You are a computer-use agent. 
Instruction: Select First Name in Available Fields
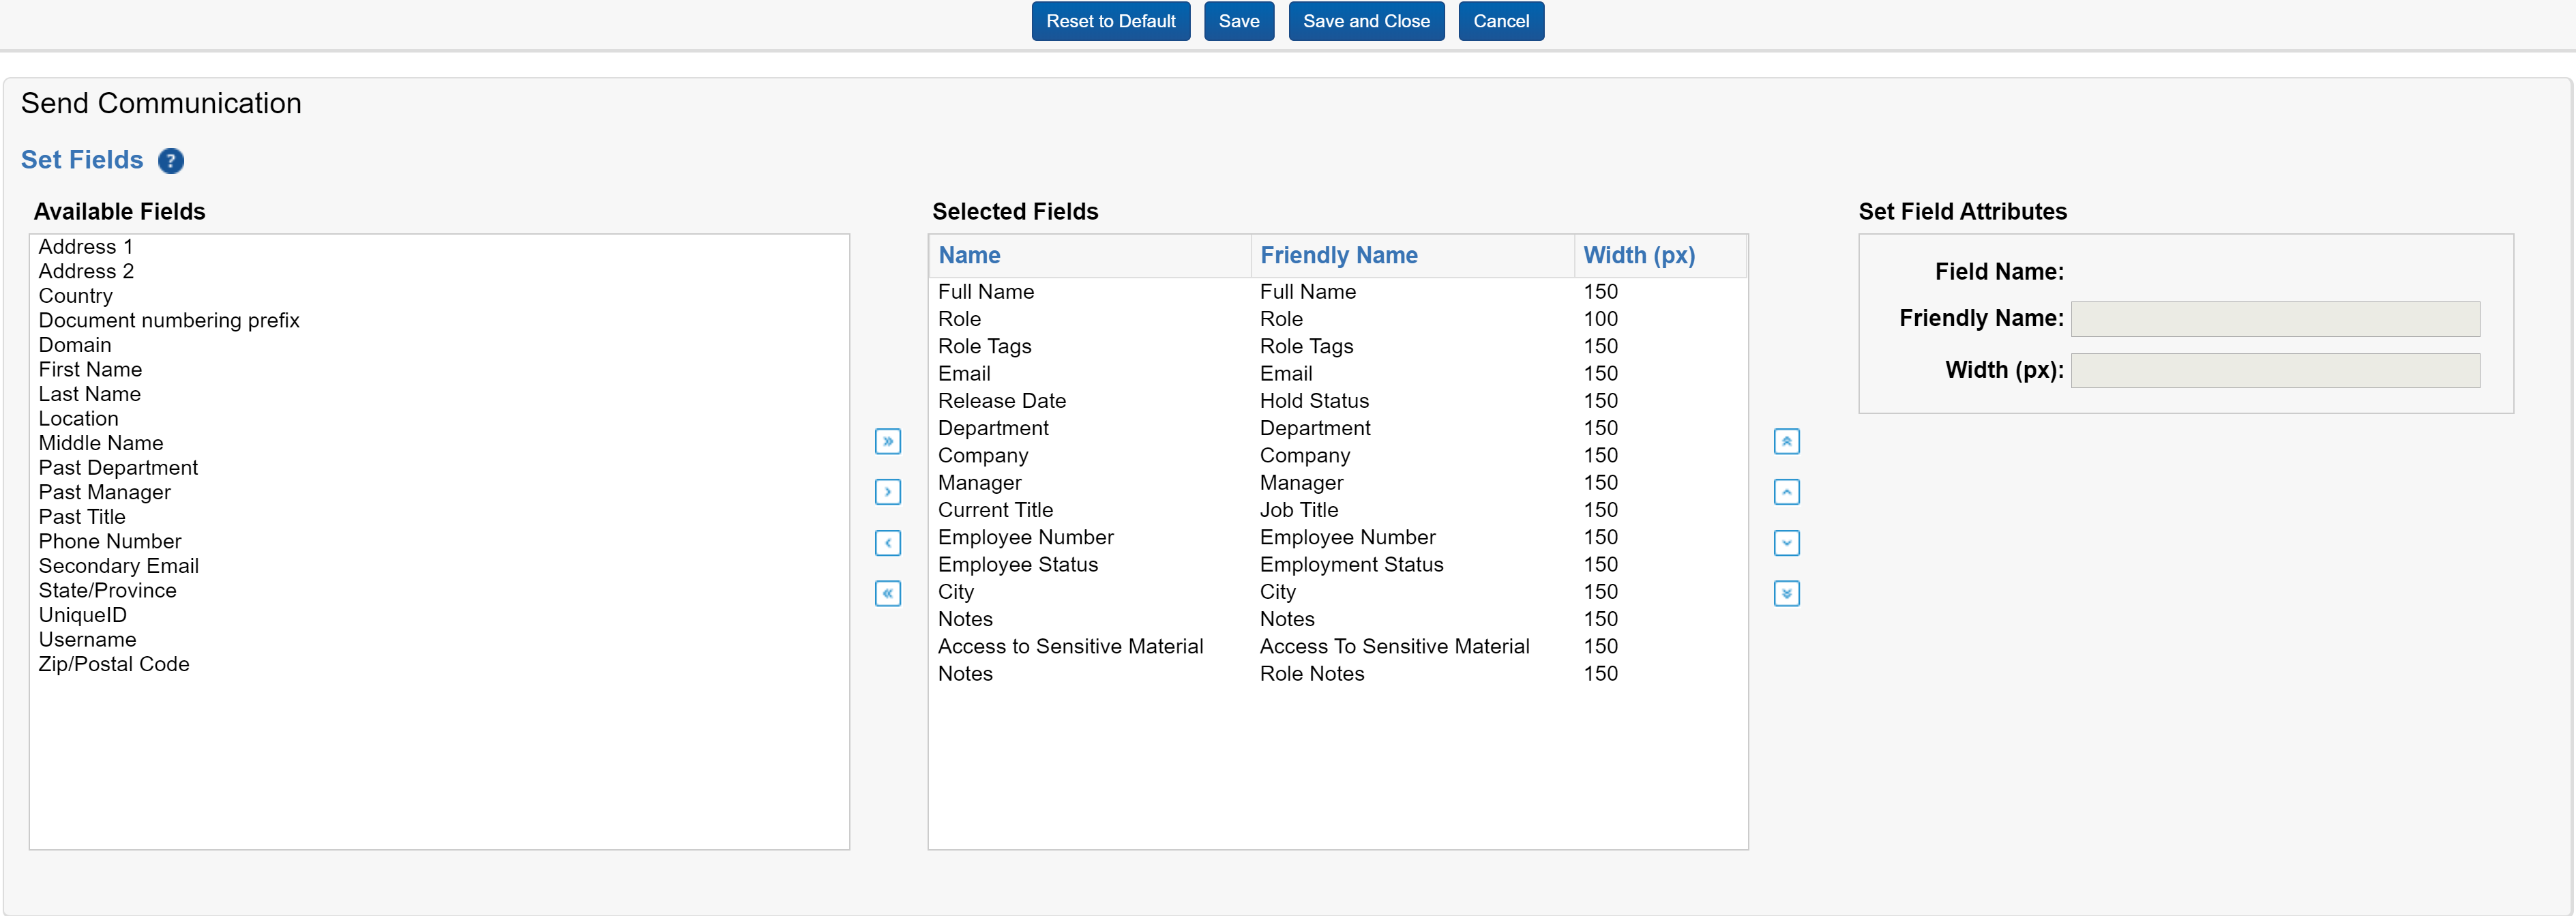(439, 370)
